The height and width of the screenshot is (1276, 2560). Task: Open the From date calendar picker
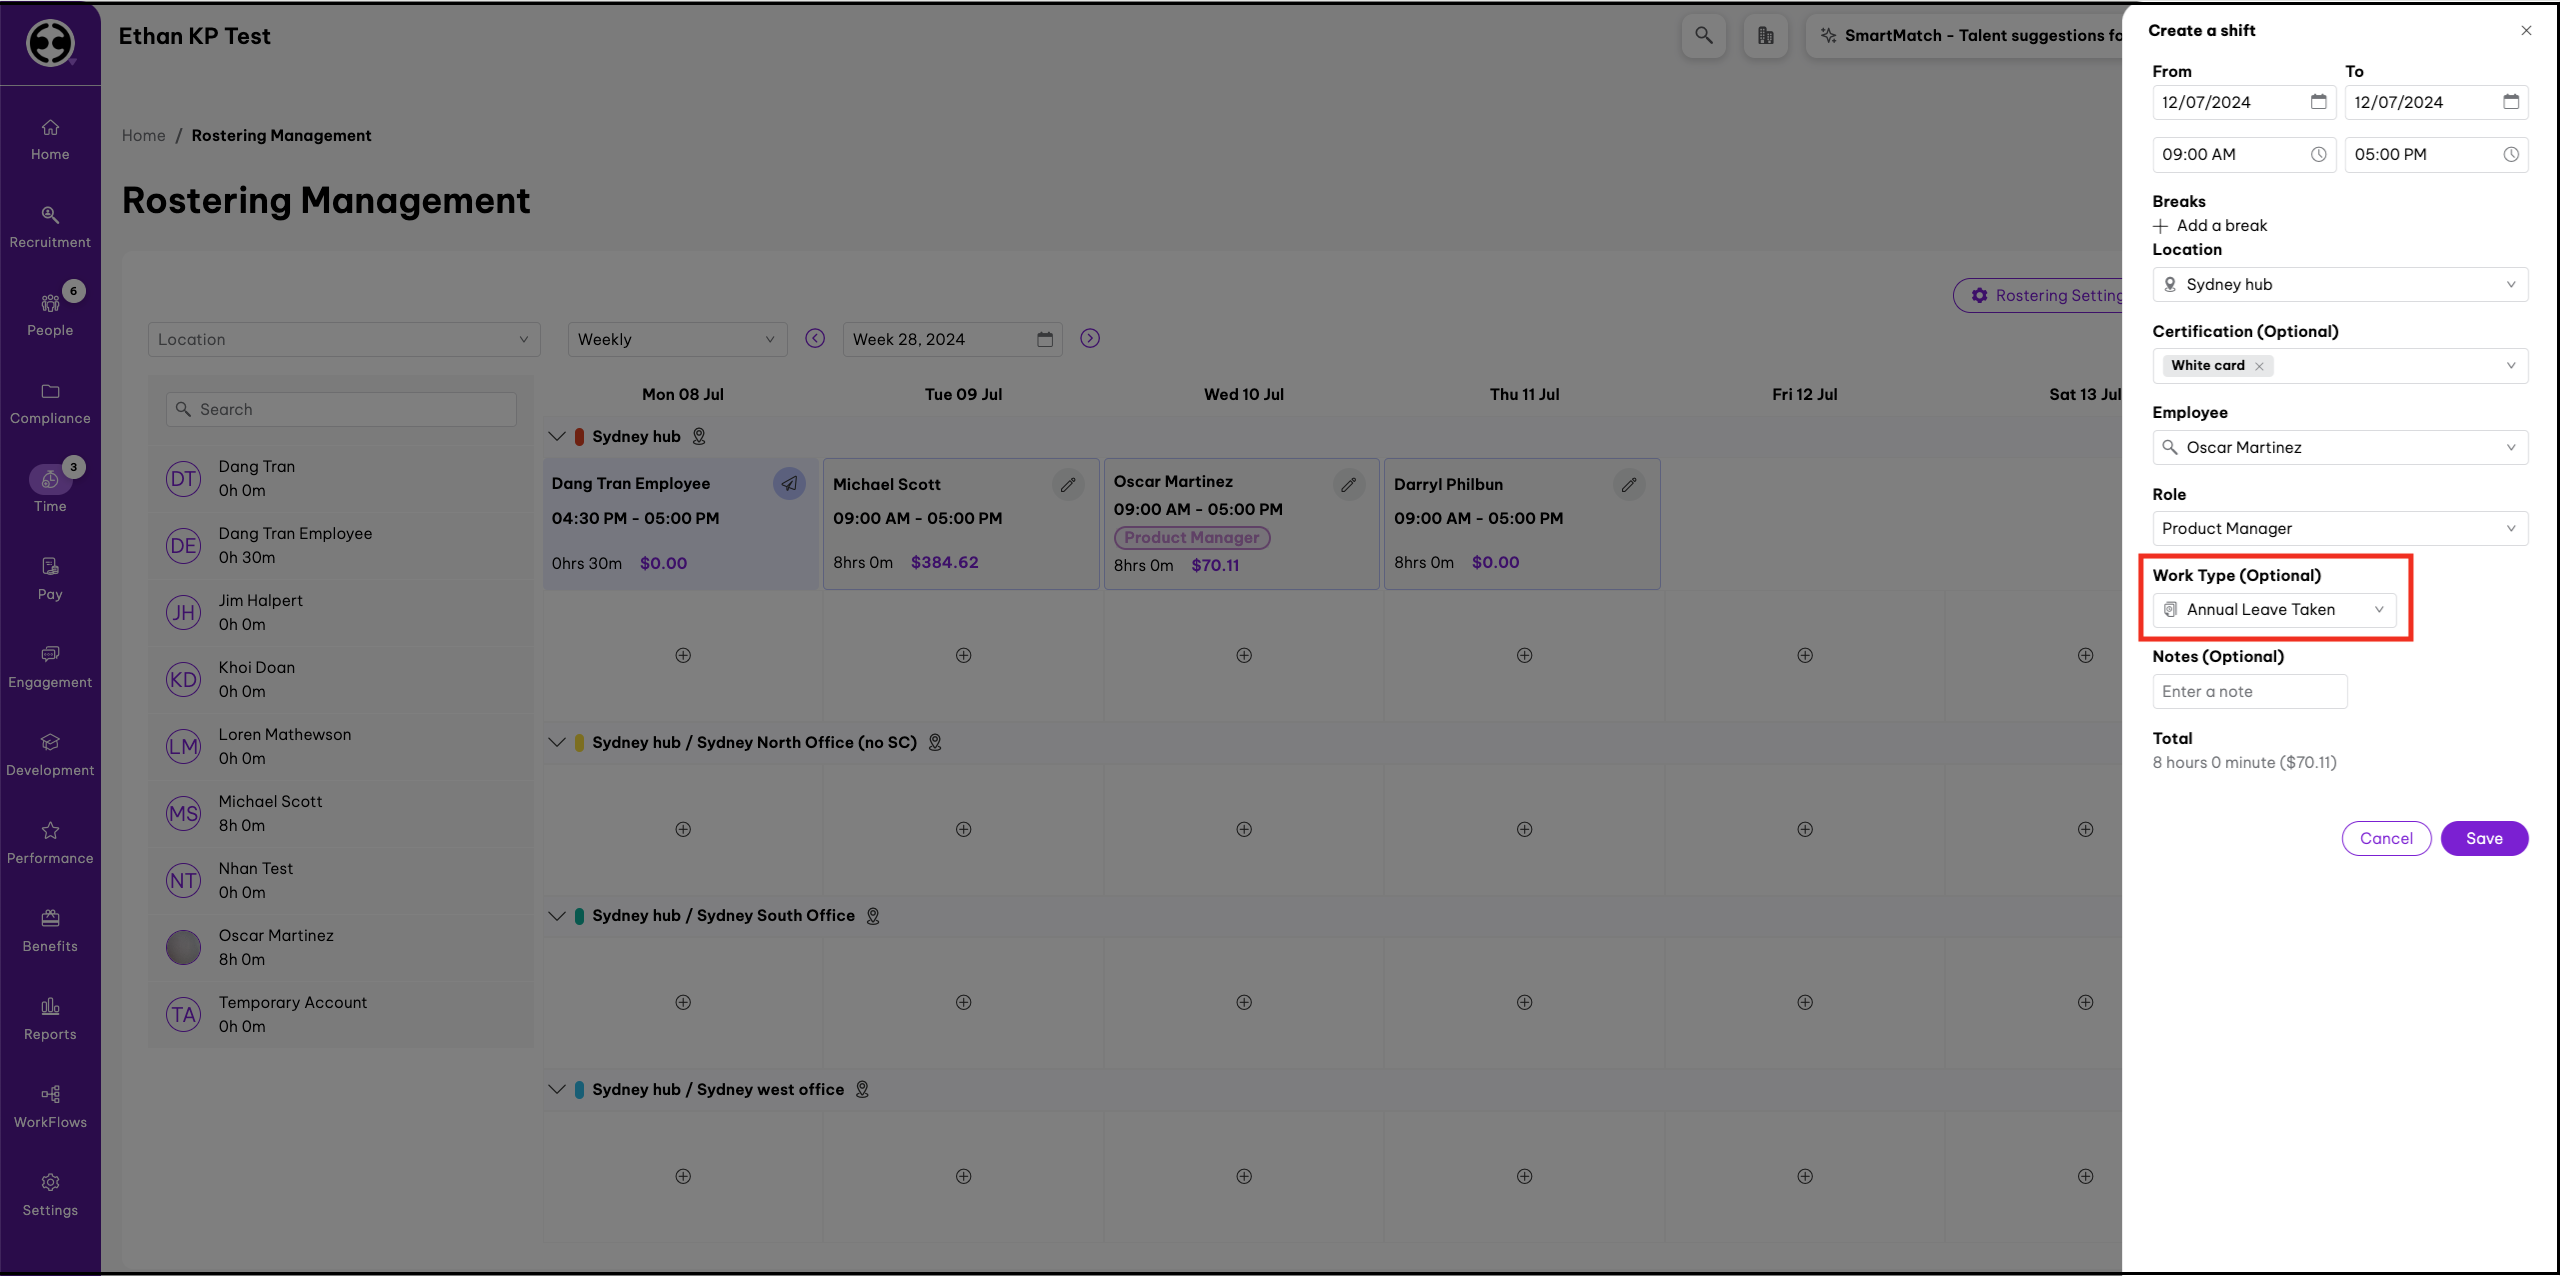(2318, 102)
